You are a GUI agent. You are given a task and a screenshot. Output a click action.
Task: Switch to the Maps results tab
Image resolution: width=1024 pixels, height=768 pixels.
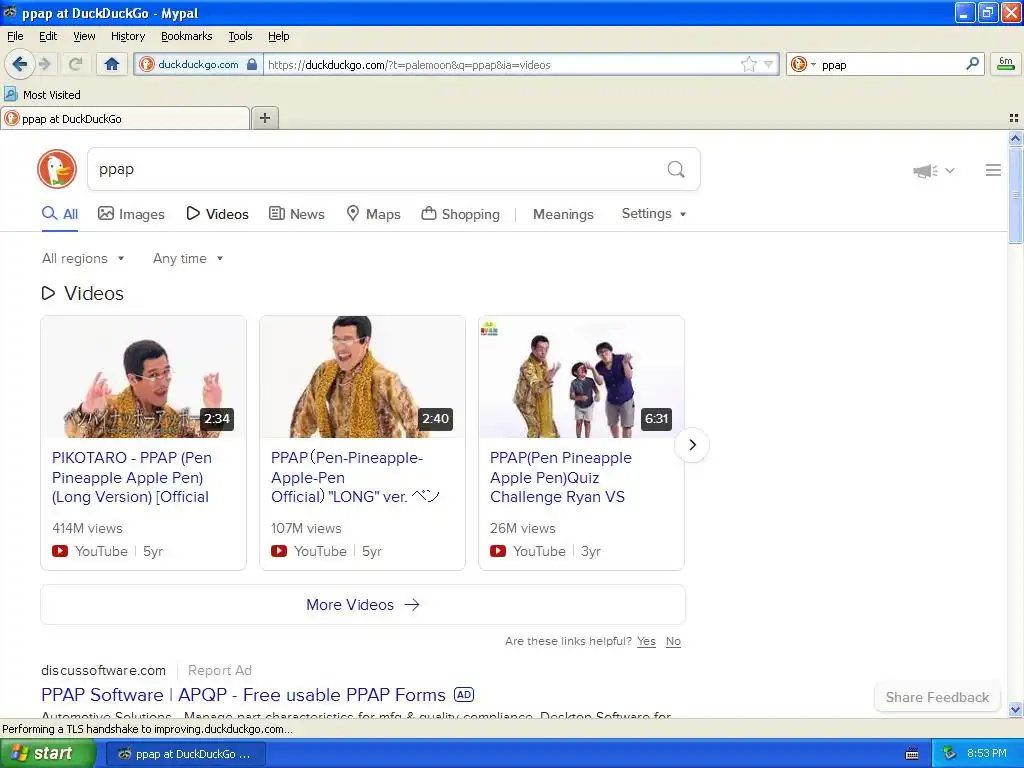tap(374, 214)
